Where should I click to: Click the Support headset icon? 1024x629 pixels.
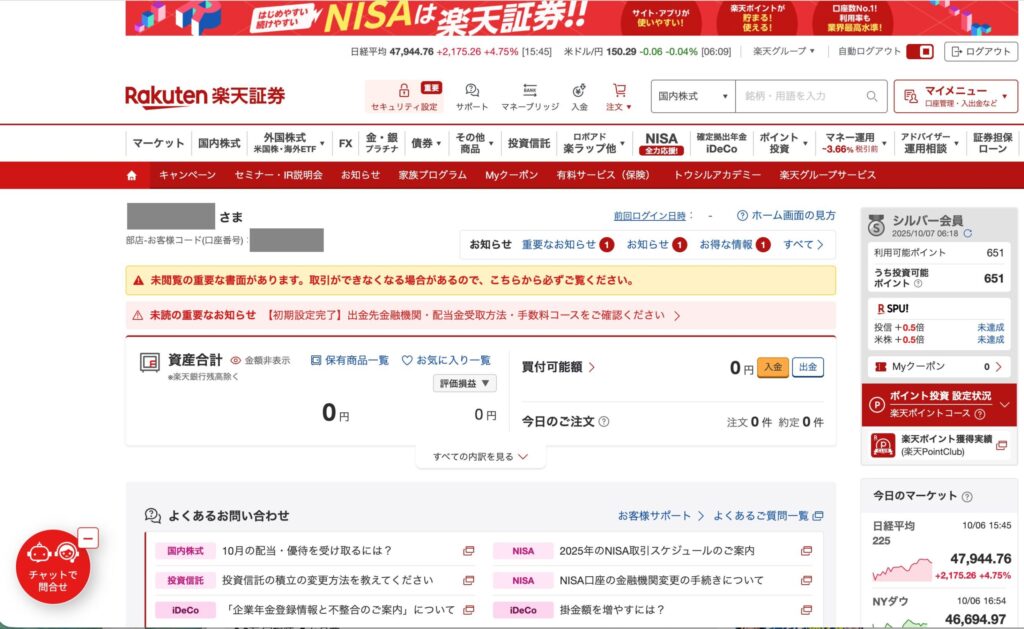[472, 90]
